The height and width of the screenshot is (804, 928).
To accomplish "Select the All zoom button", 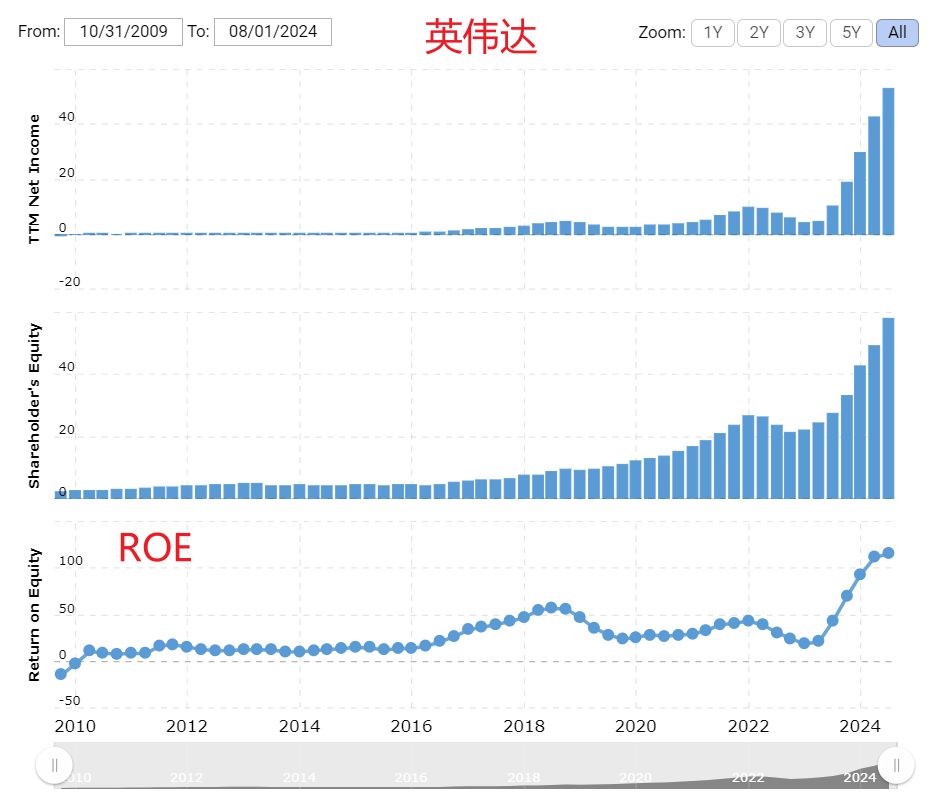I will [897, 33].
